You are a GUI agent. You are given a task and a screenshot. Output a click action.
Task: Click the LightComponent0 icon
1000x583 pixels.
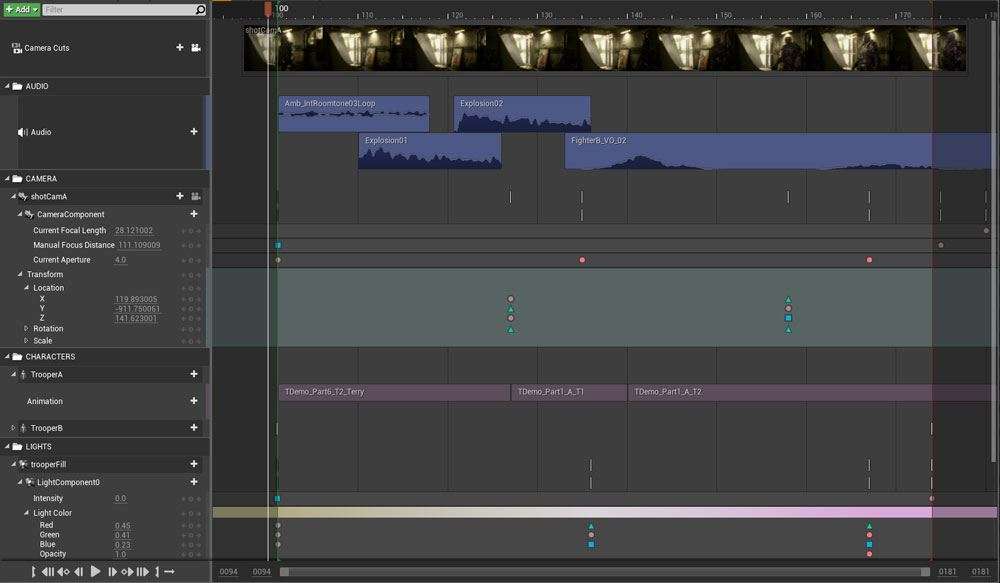[29, 482]
